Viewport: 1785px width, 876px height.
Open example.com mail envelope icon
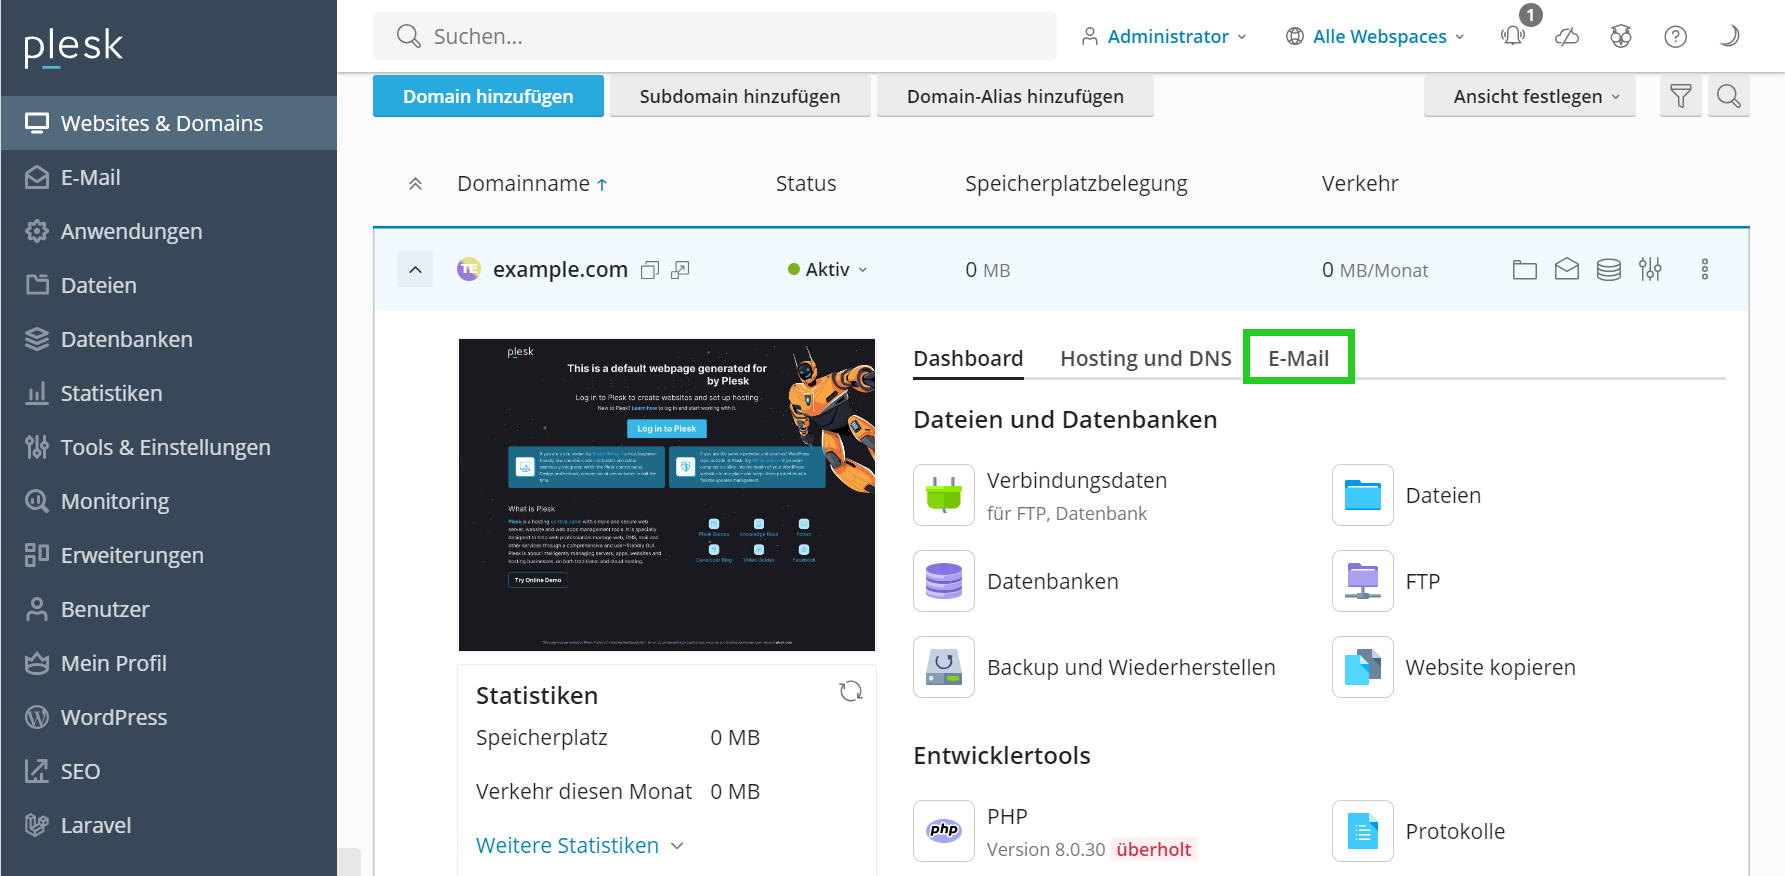pyautogui.click(x=1567, y=270)
